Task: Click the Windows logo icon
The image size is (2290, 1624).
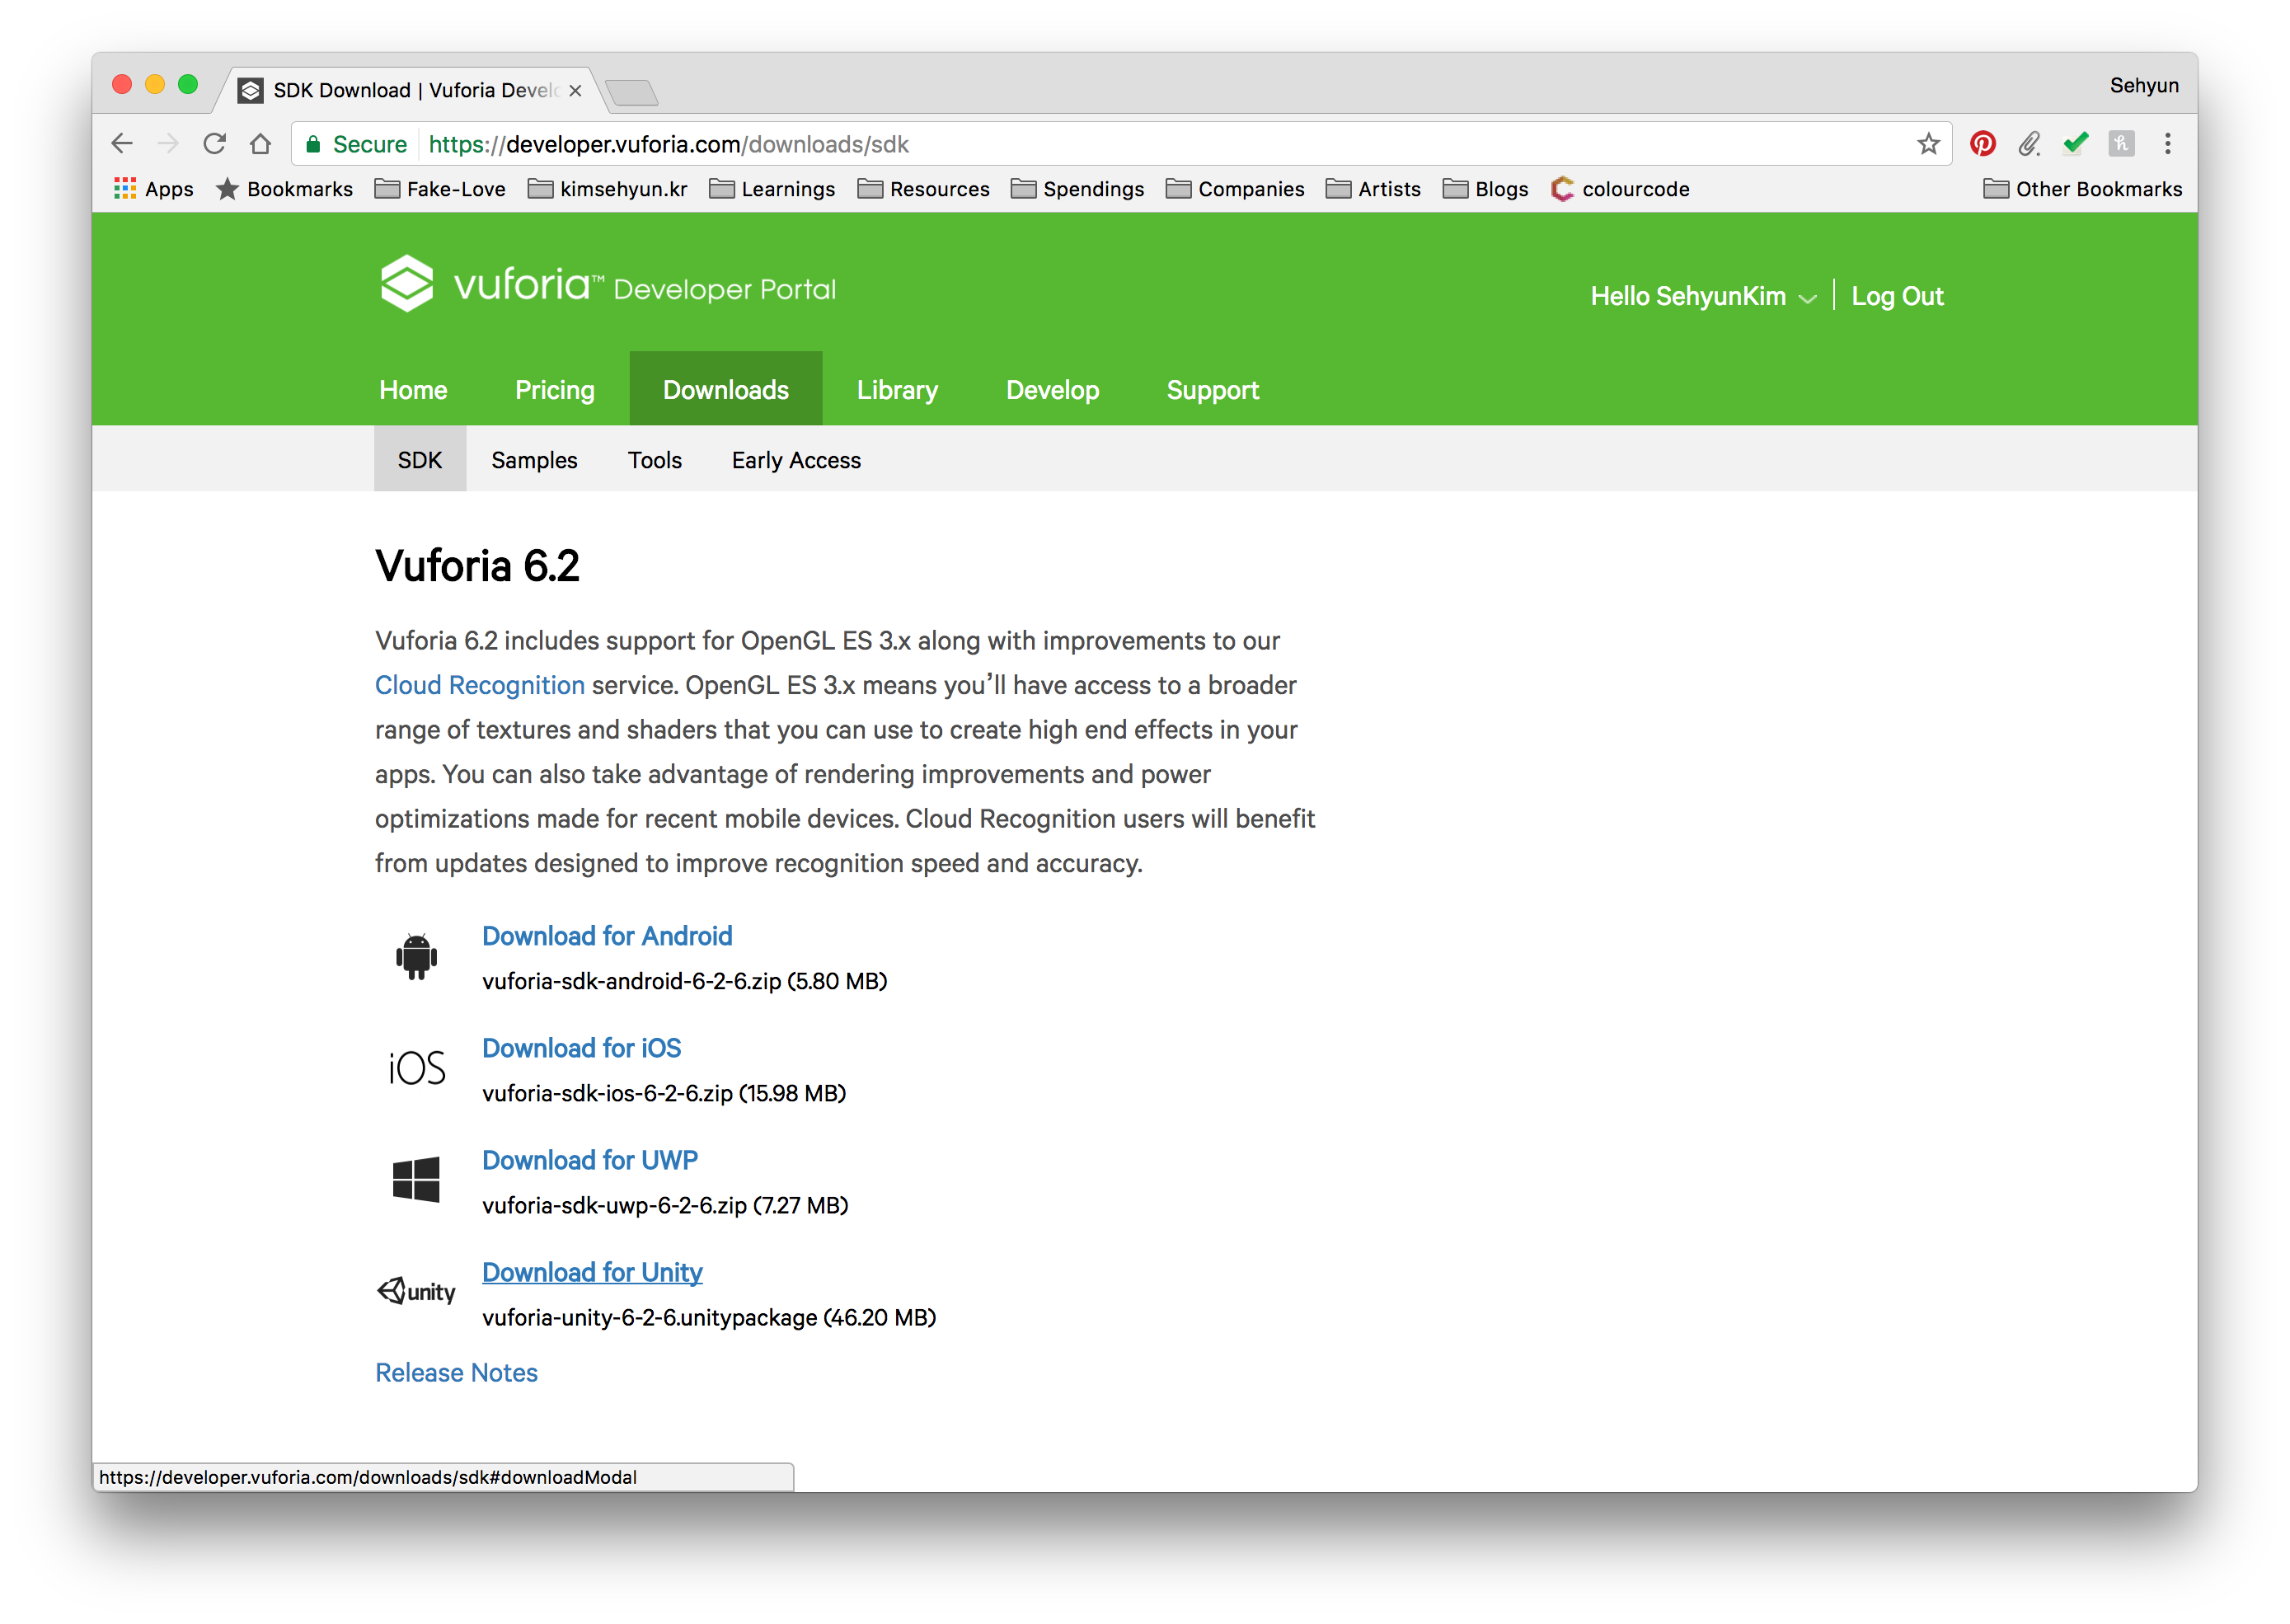Action: pos(416,1180)
